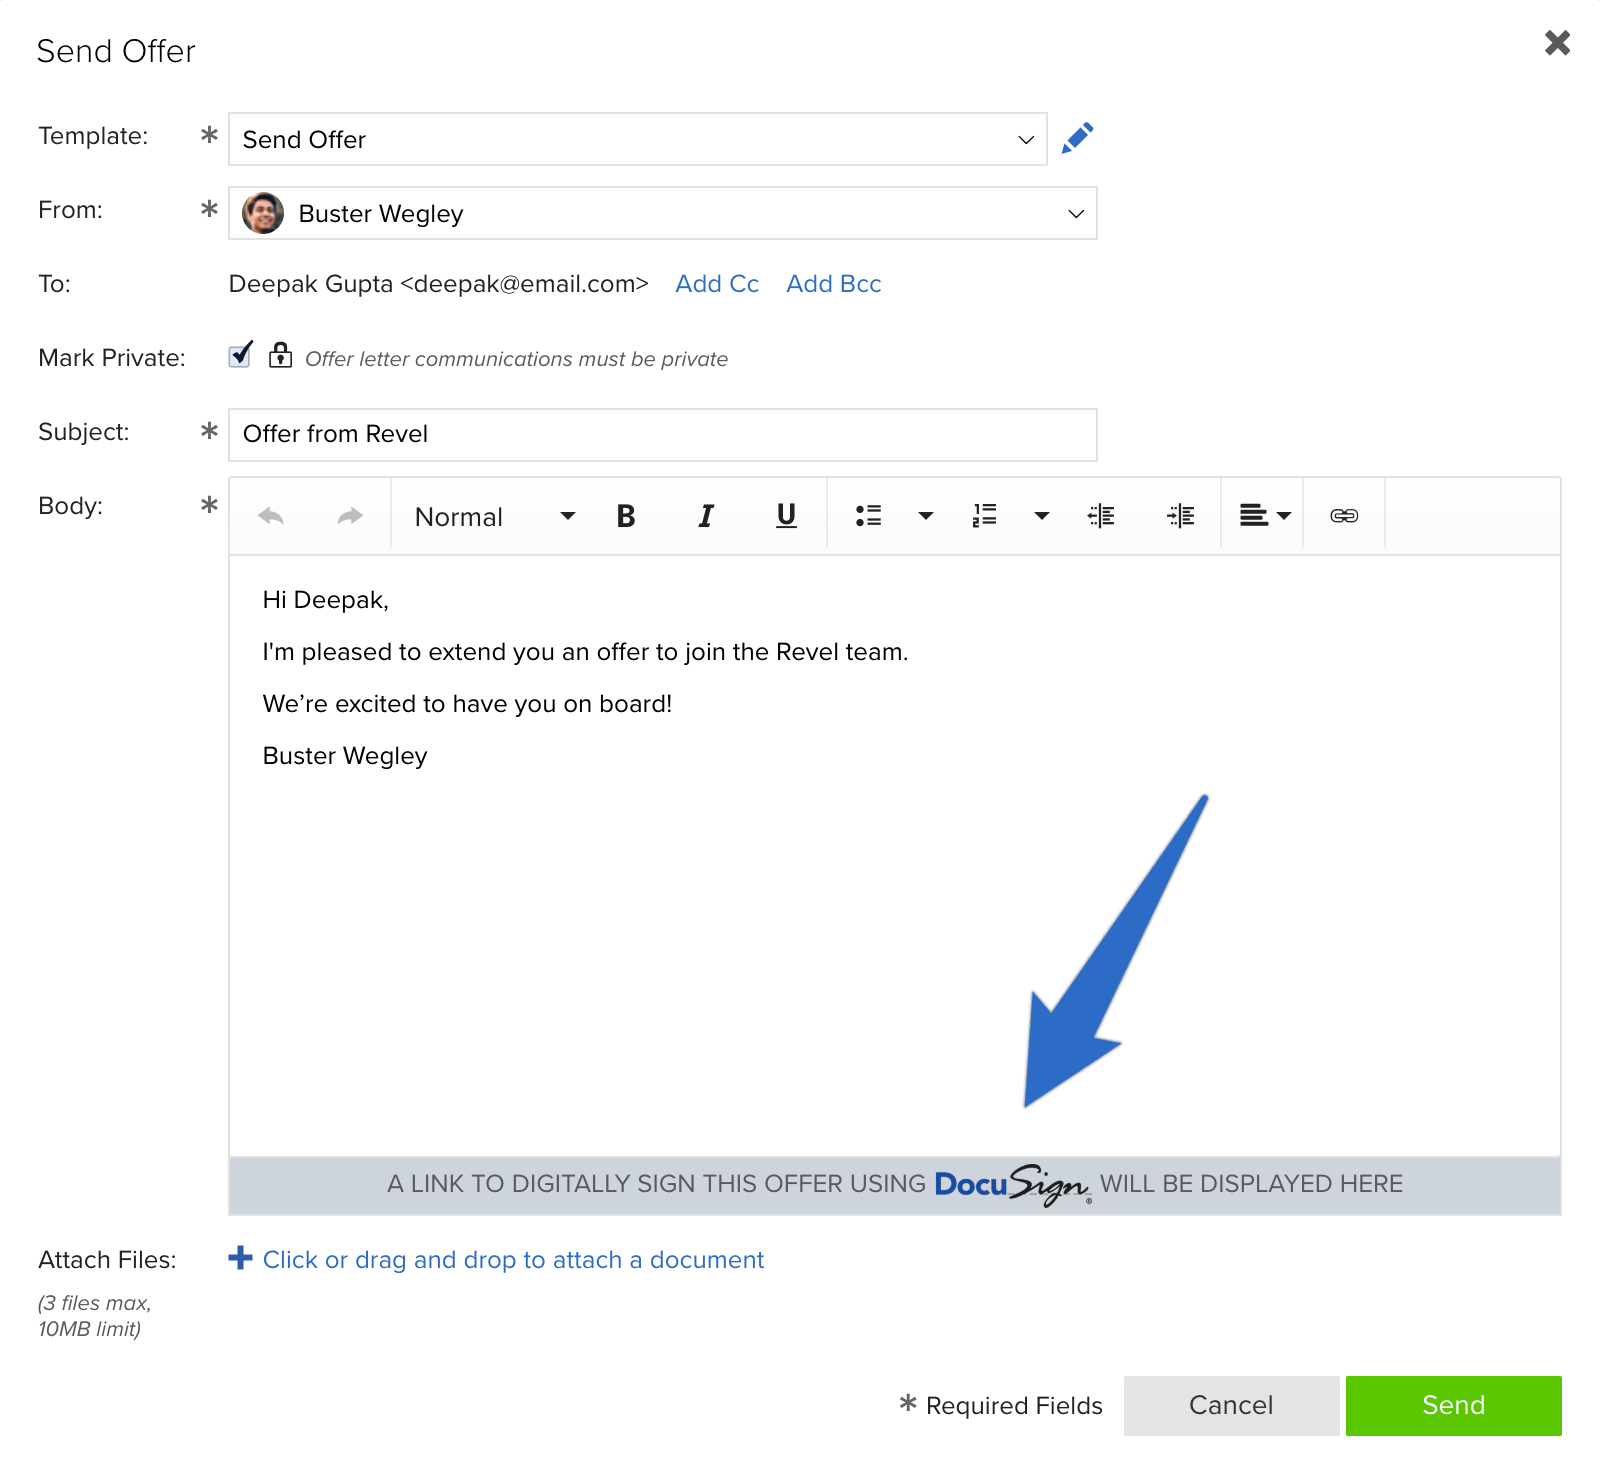Viewport: 1600px width, 1469px height.
Task: Increase indent of text
Action: point(1181,516)
